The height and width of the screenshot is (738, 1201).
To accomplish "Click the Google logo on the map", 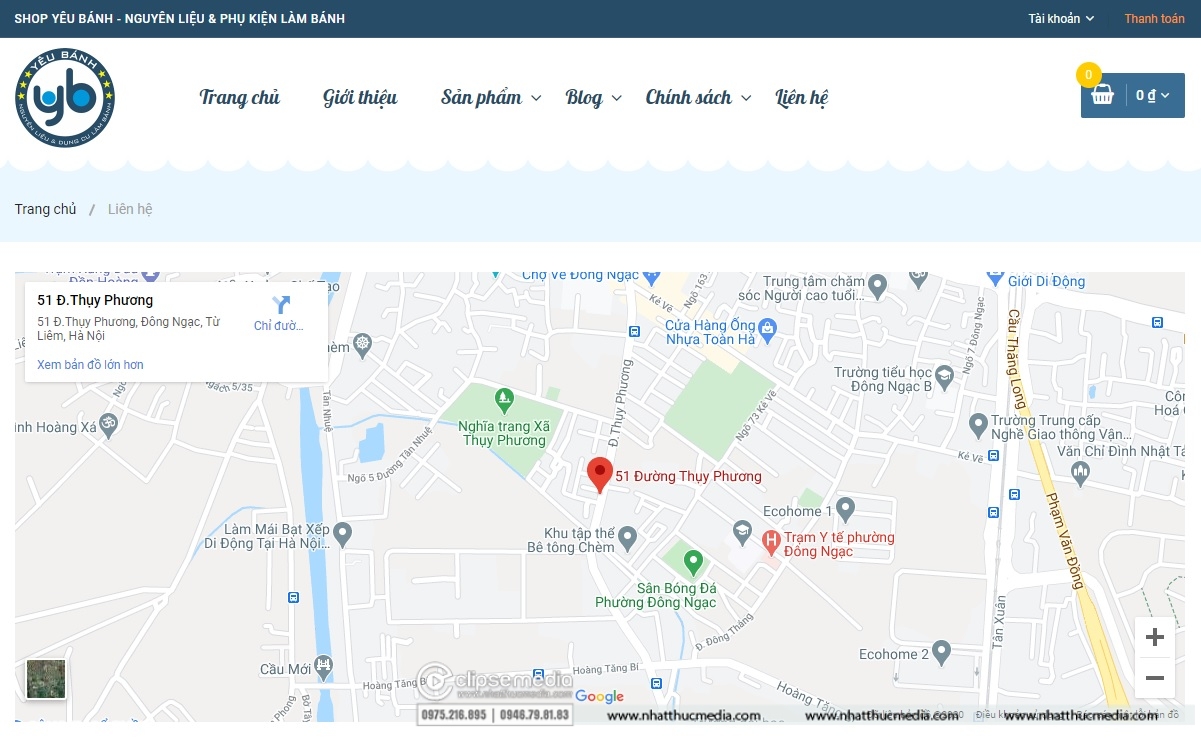I will pos(600,697).
